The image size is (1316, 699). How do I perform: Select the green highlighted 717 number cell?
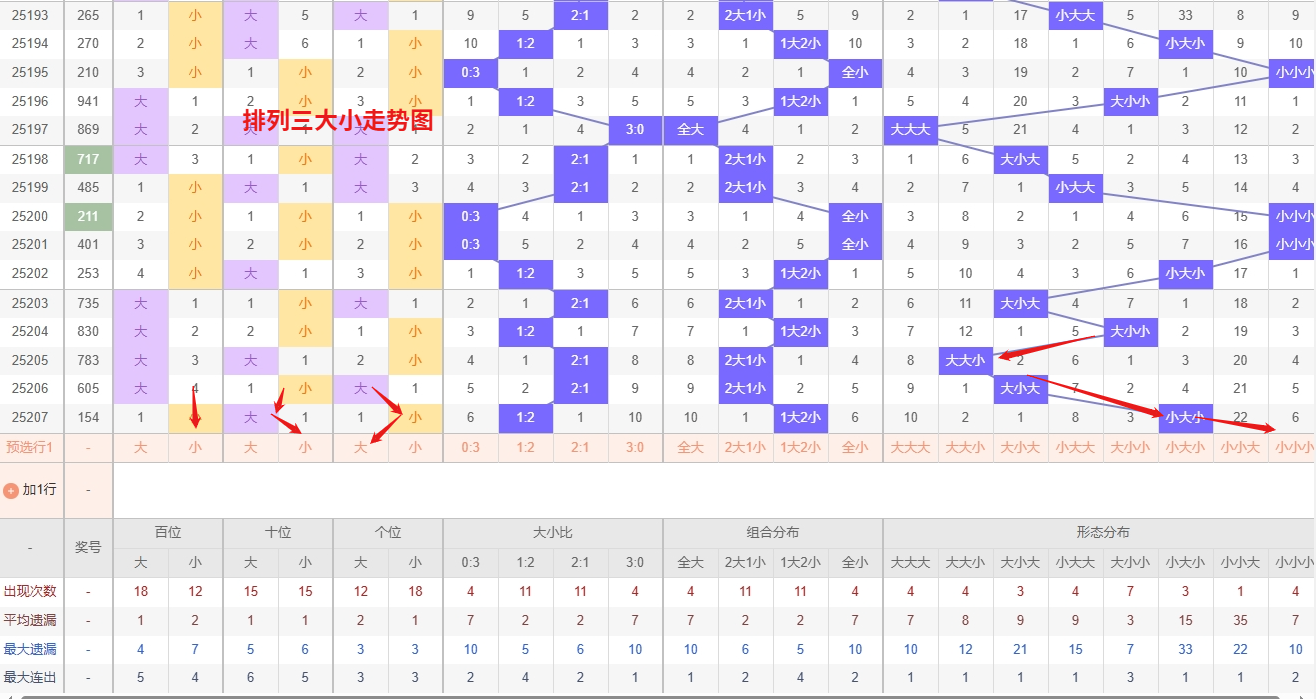tap(88, 159)
